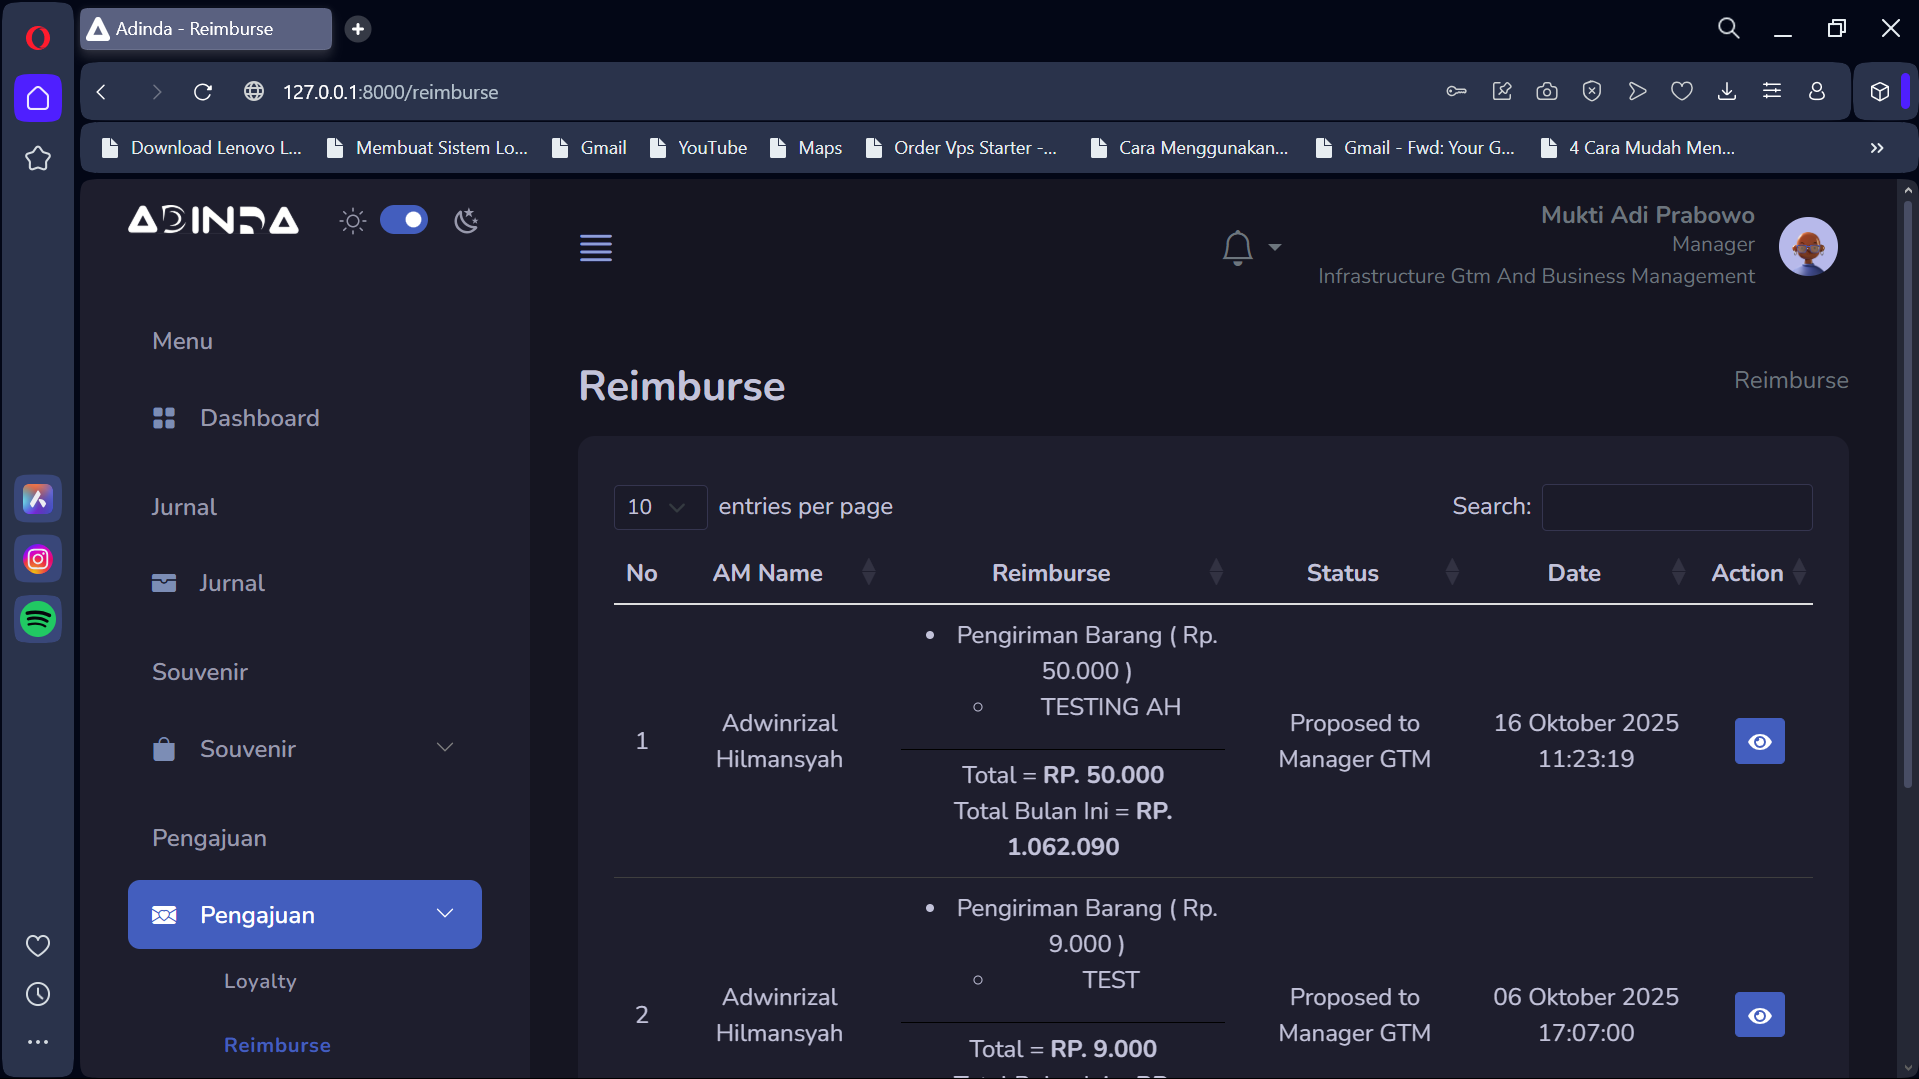
Task: Click the snapshot camera icon
Action: pos(1547,92)
